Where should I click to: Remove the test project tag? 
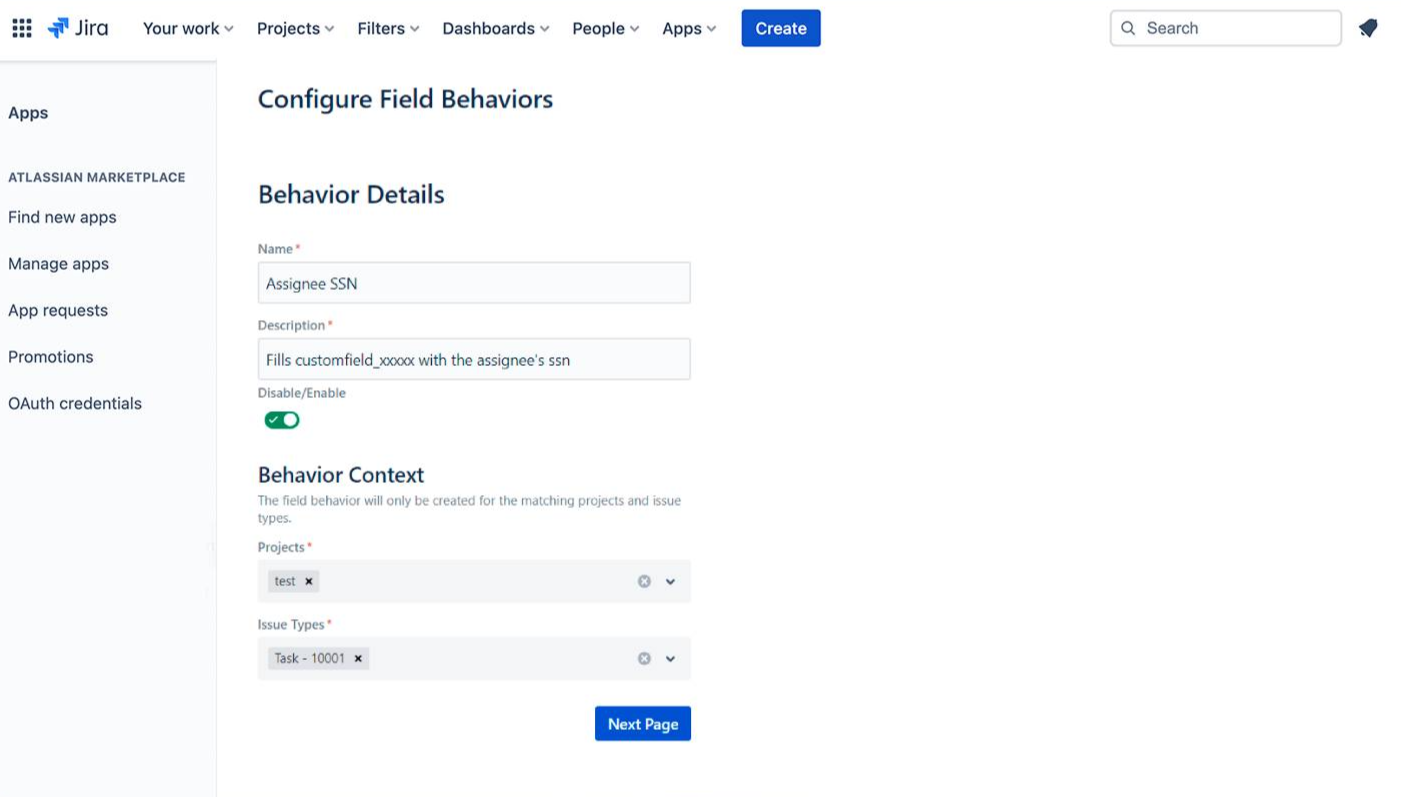tap(309, 581)
